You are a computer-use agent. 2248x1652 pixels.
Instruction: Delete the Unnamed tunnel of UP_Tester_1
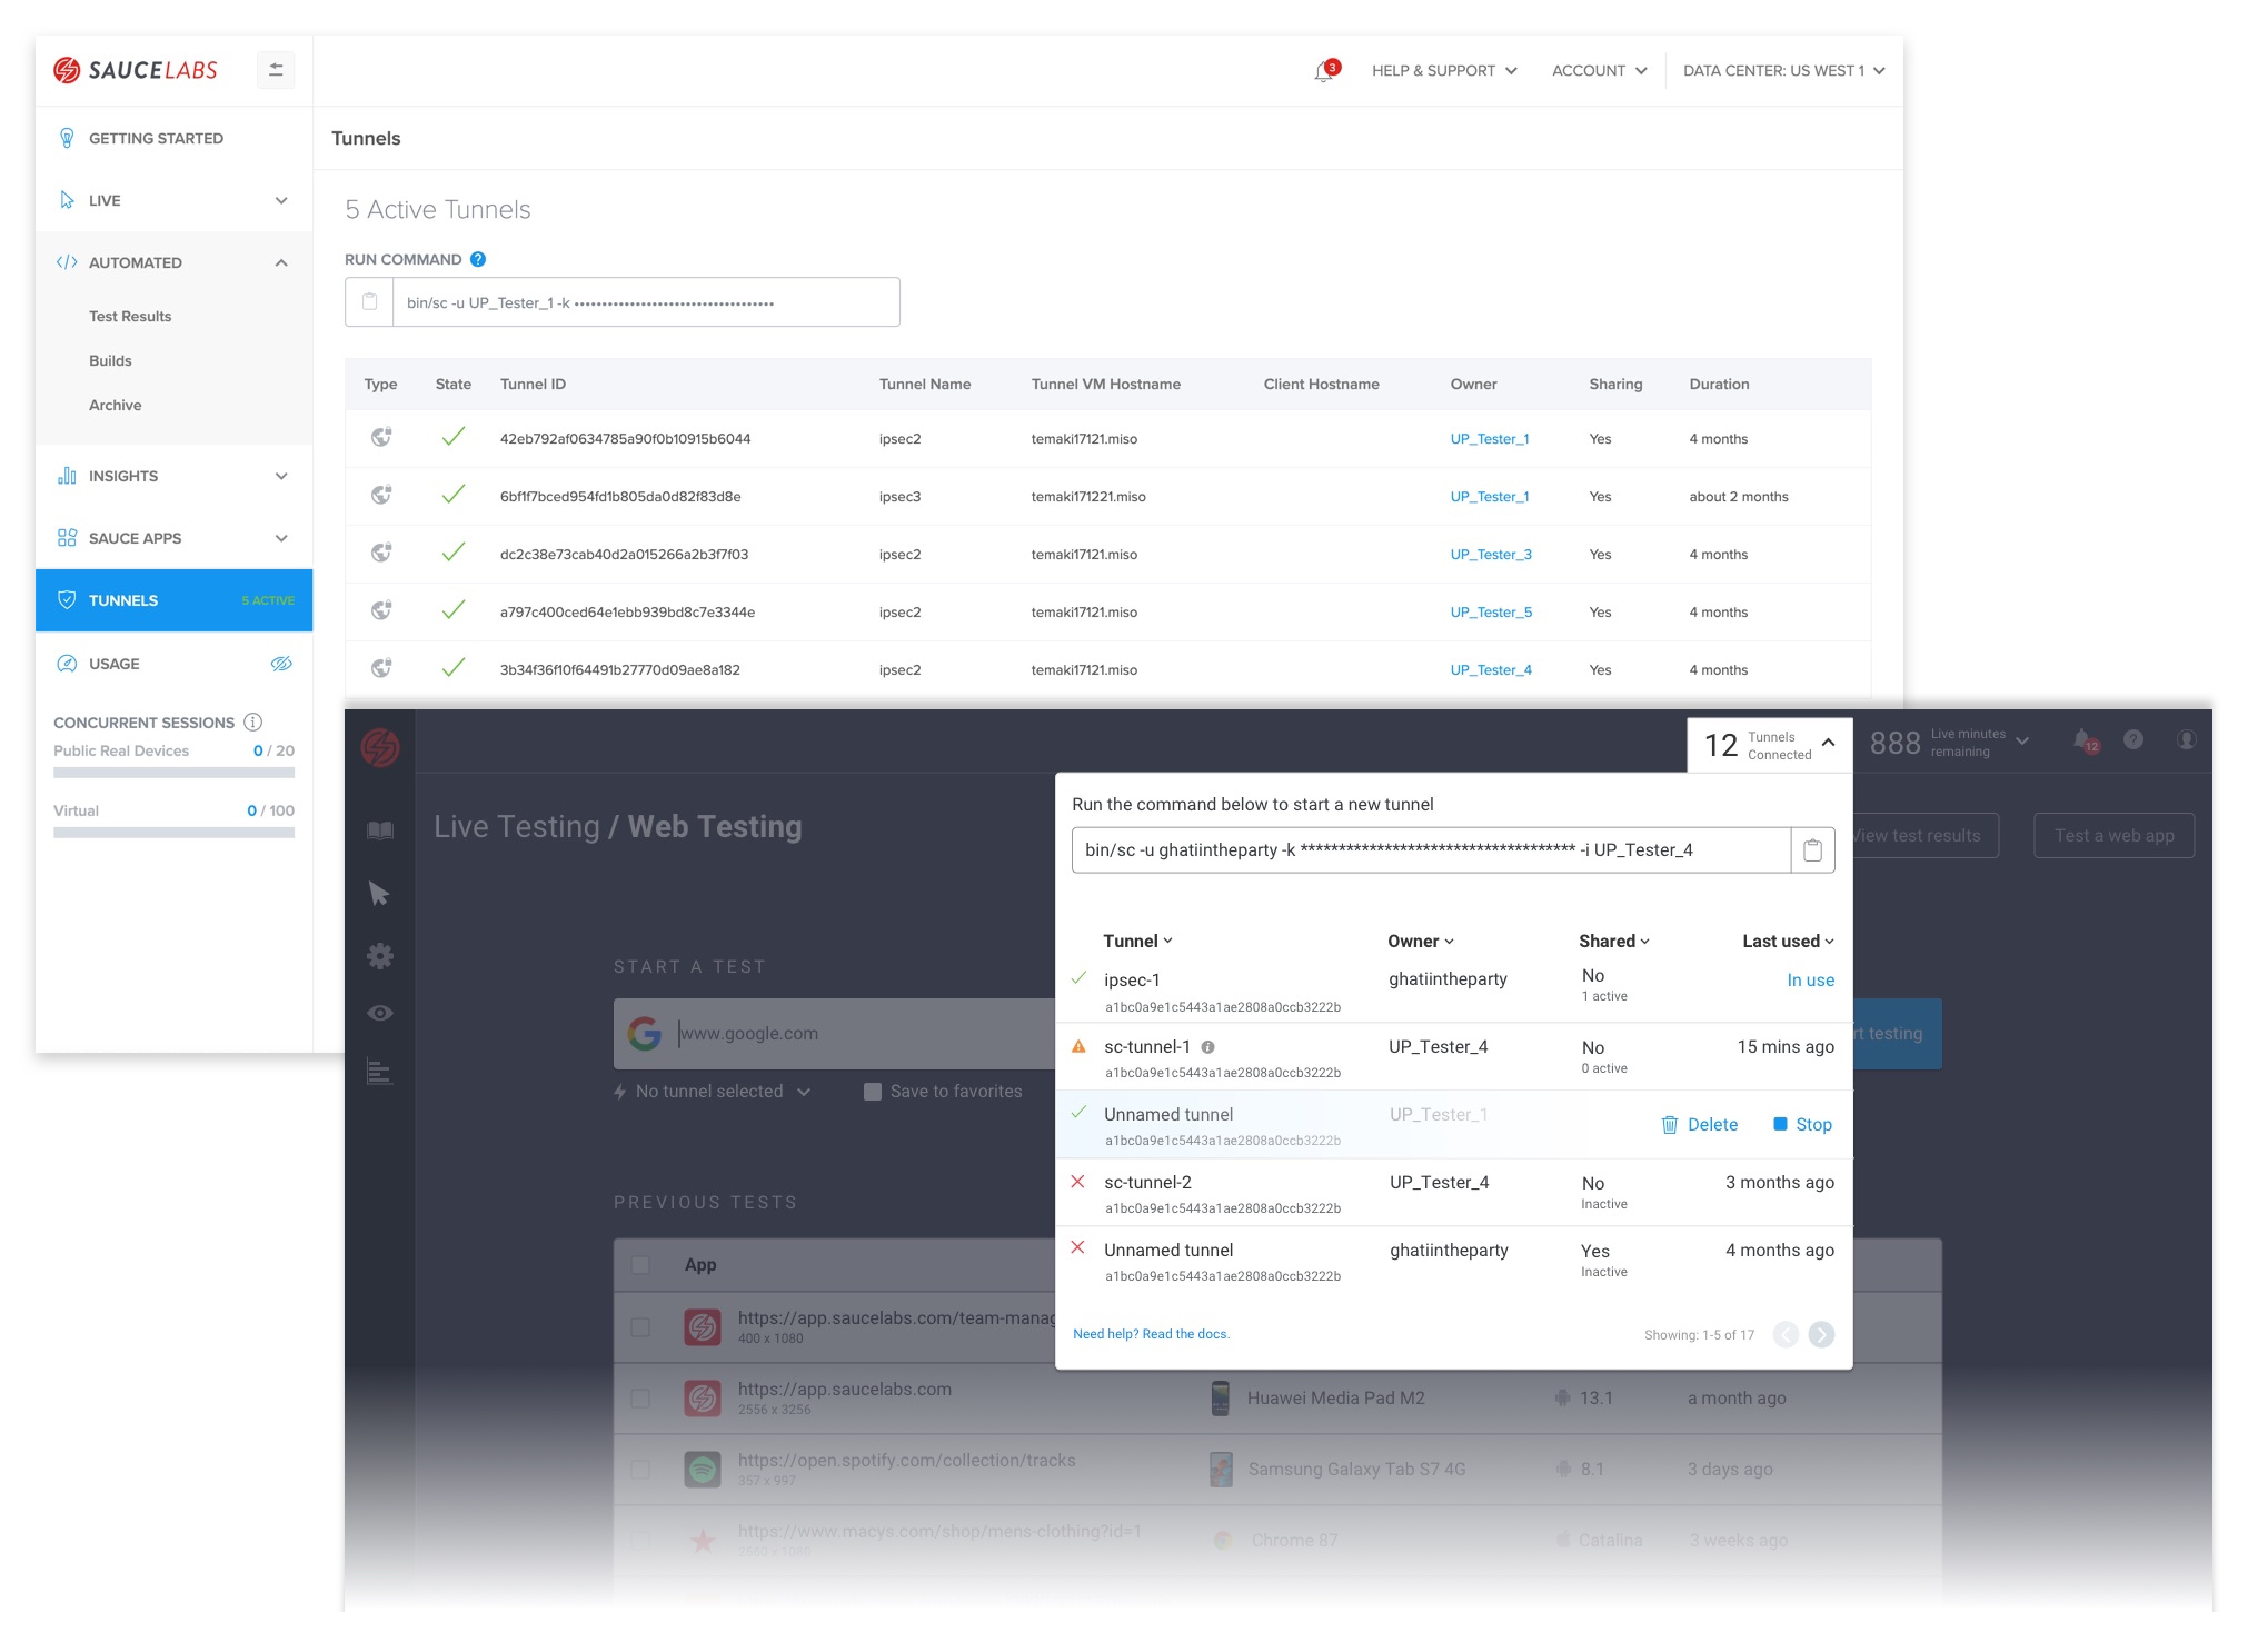[1700, 1125]
